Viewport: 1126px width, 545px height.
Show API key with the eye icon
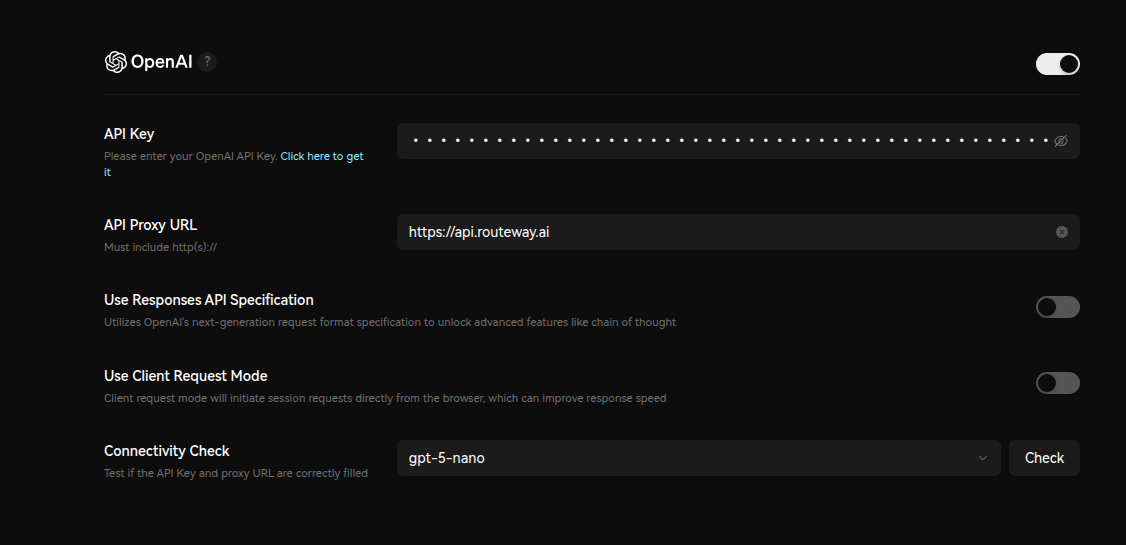click(x=1061, y=141)
